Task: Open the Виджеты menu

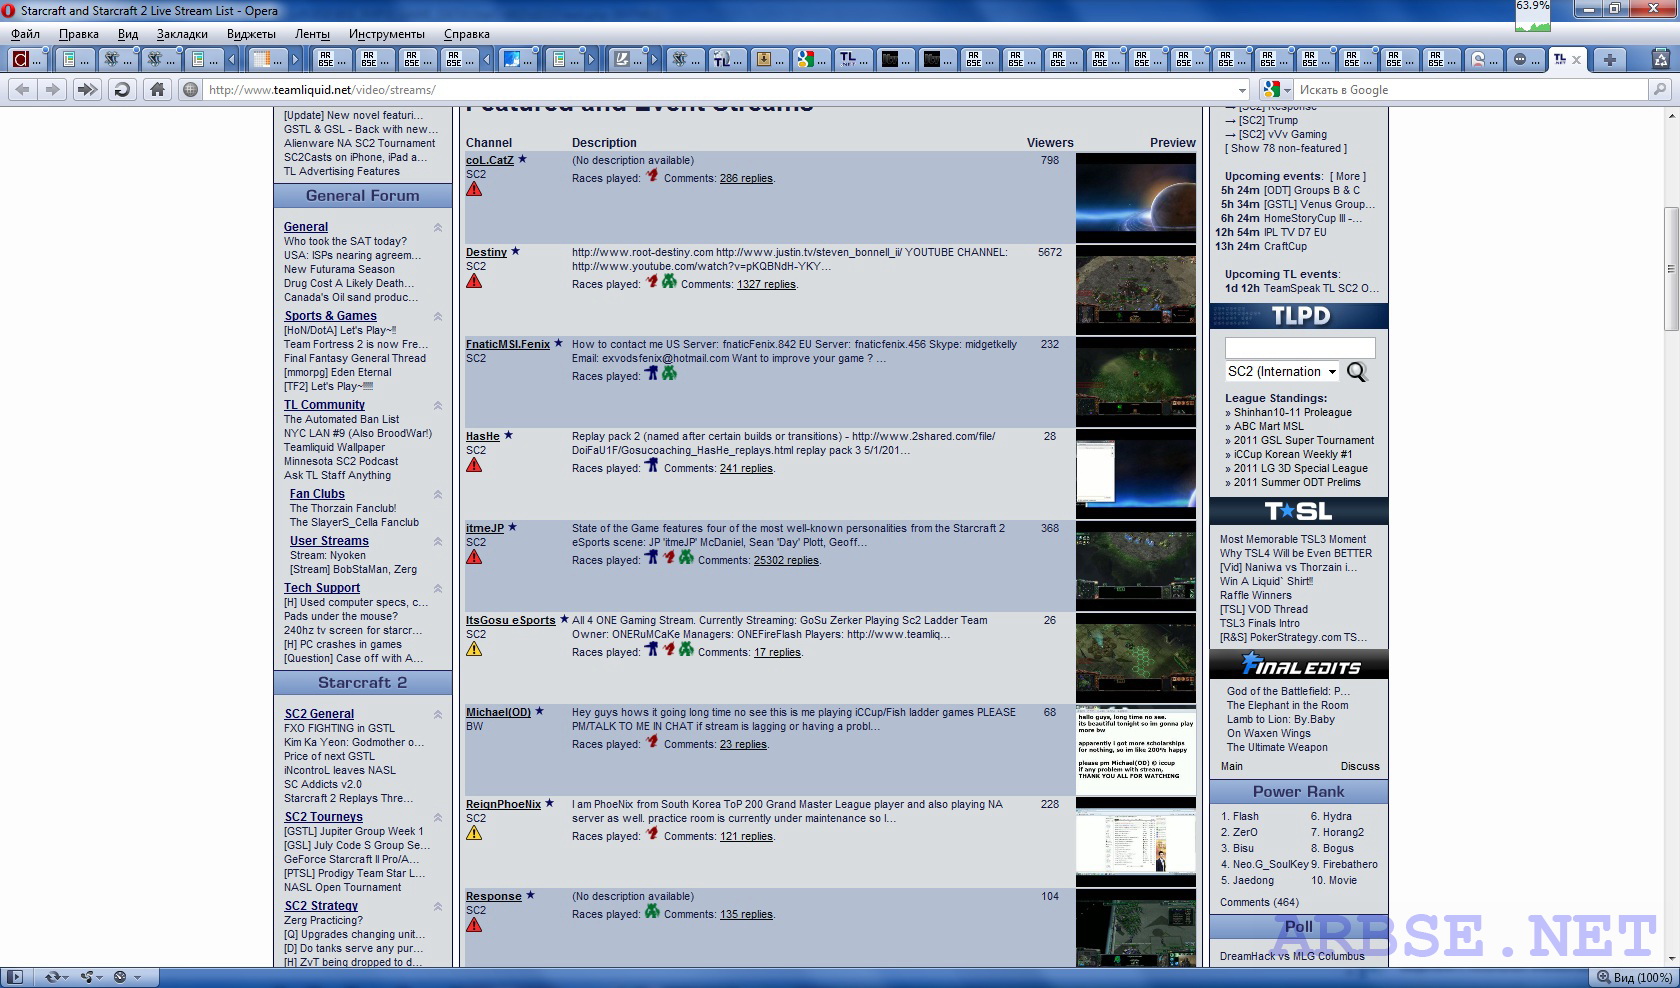Action: coord(251,34)
